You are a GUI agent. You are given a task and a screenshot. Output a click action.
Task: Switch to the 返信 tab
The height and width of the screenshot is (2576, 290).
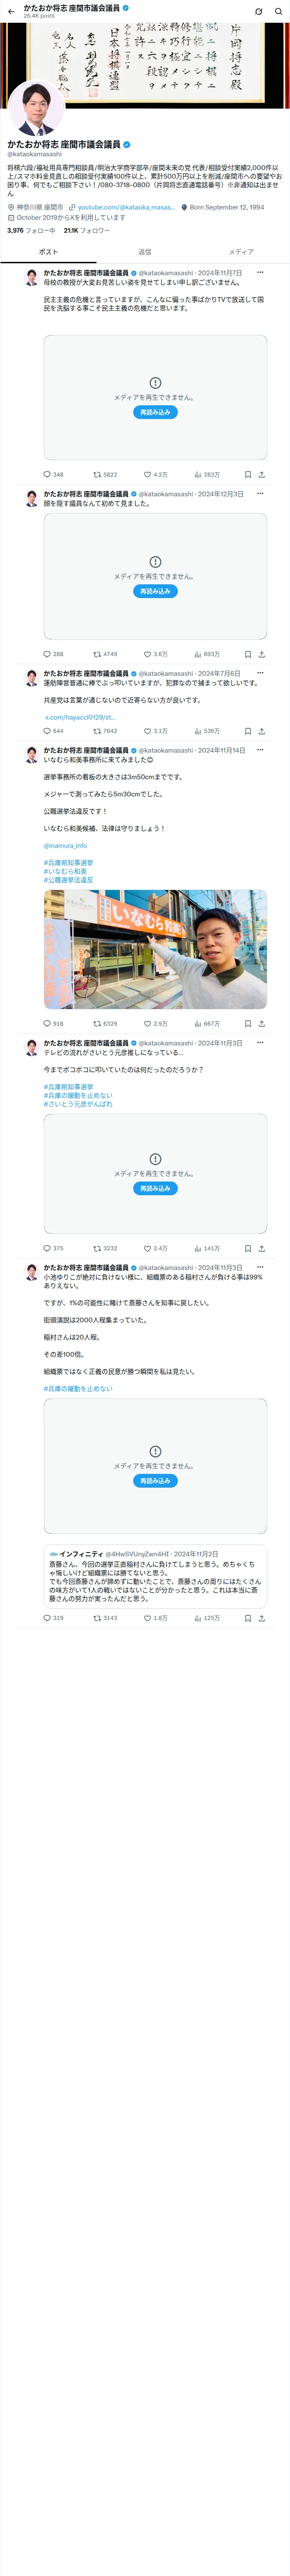point(145,252)
